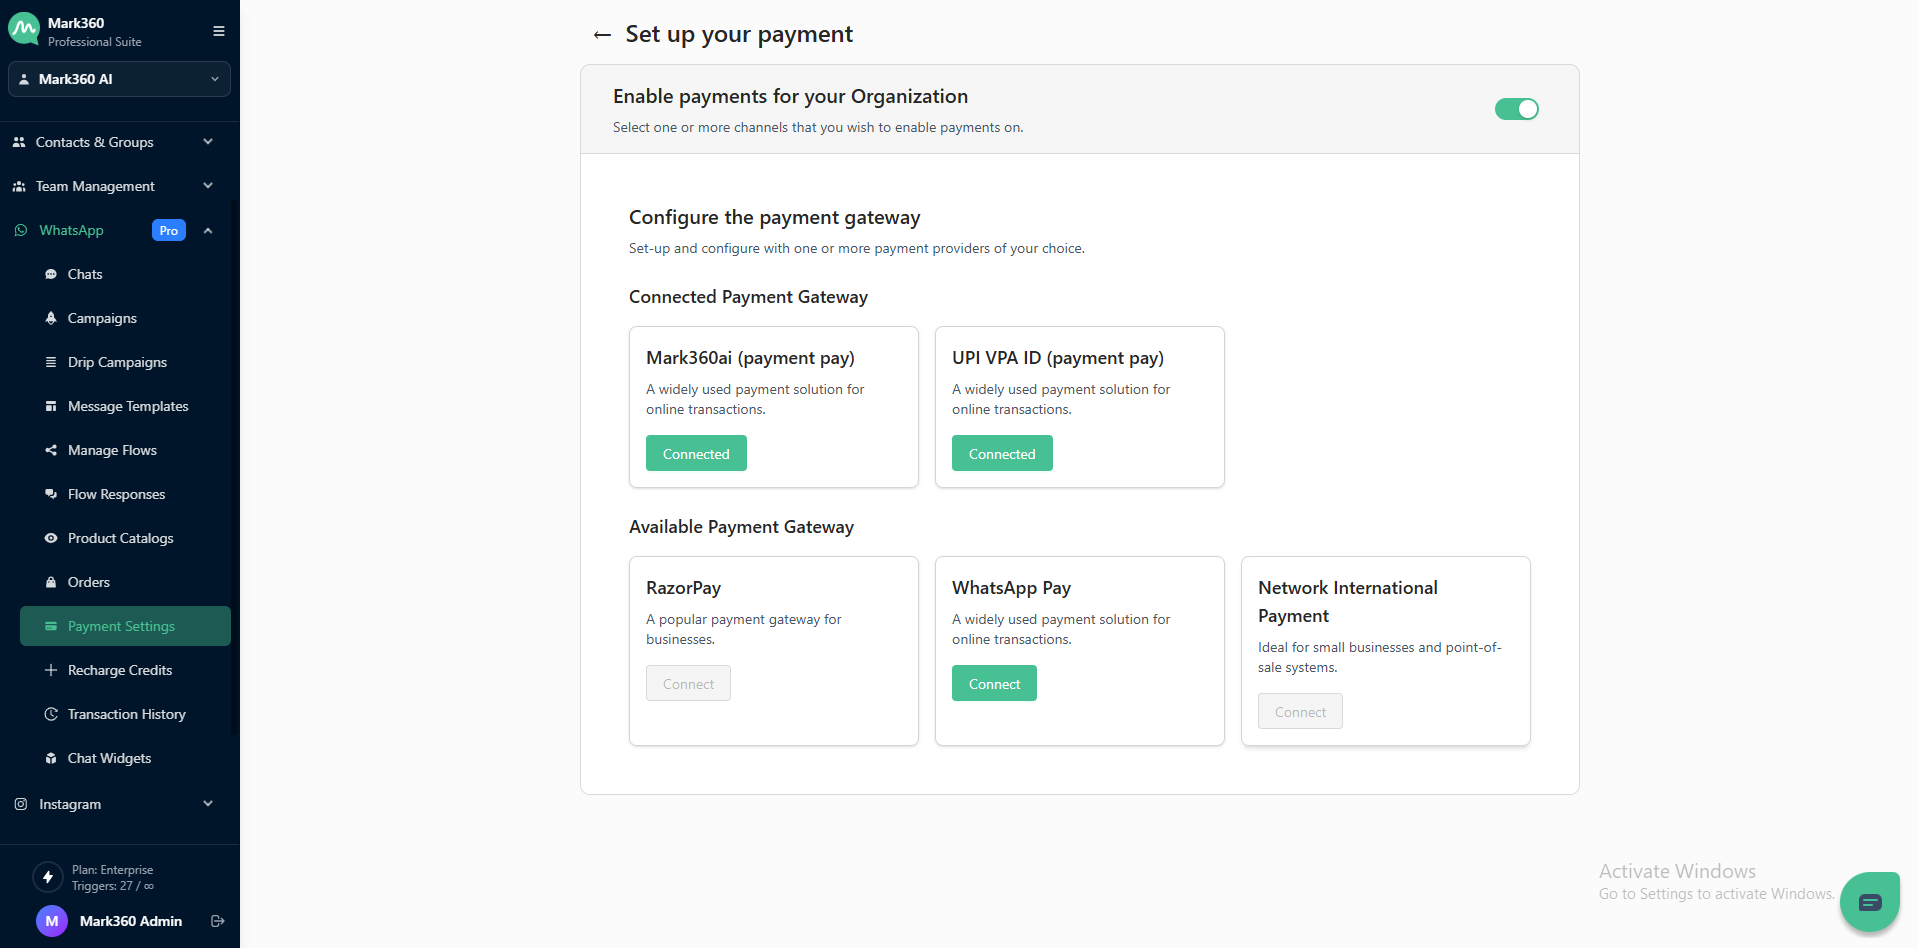Screen dimensions: 1918x948
Task: Click Connect button on RazorPay card
Action: coord(688,684)
